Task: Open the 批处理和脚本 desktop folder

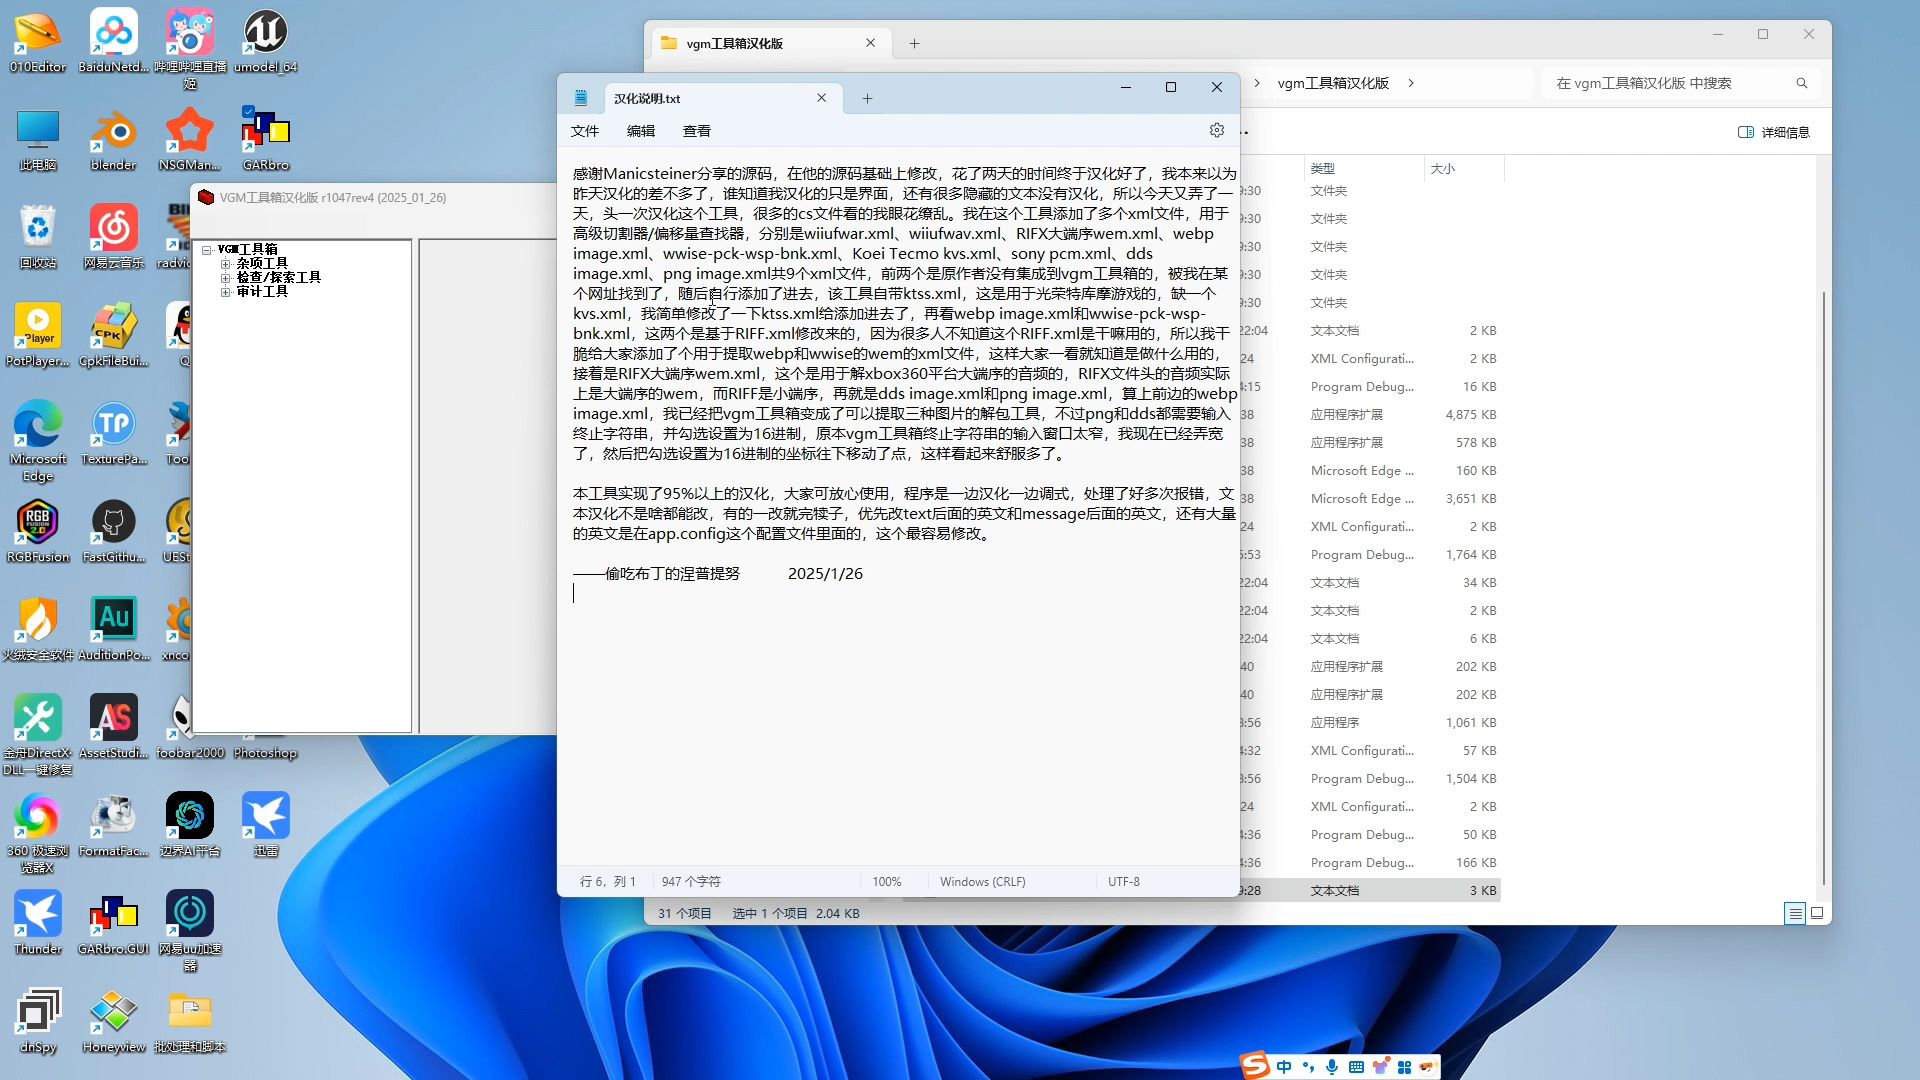Action: (x=189, y=1022)
